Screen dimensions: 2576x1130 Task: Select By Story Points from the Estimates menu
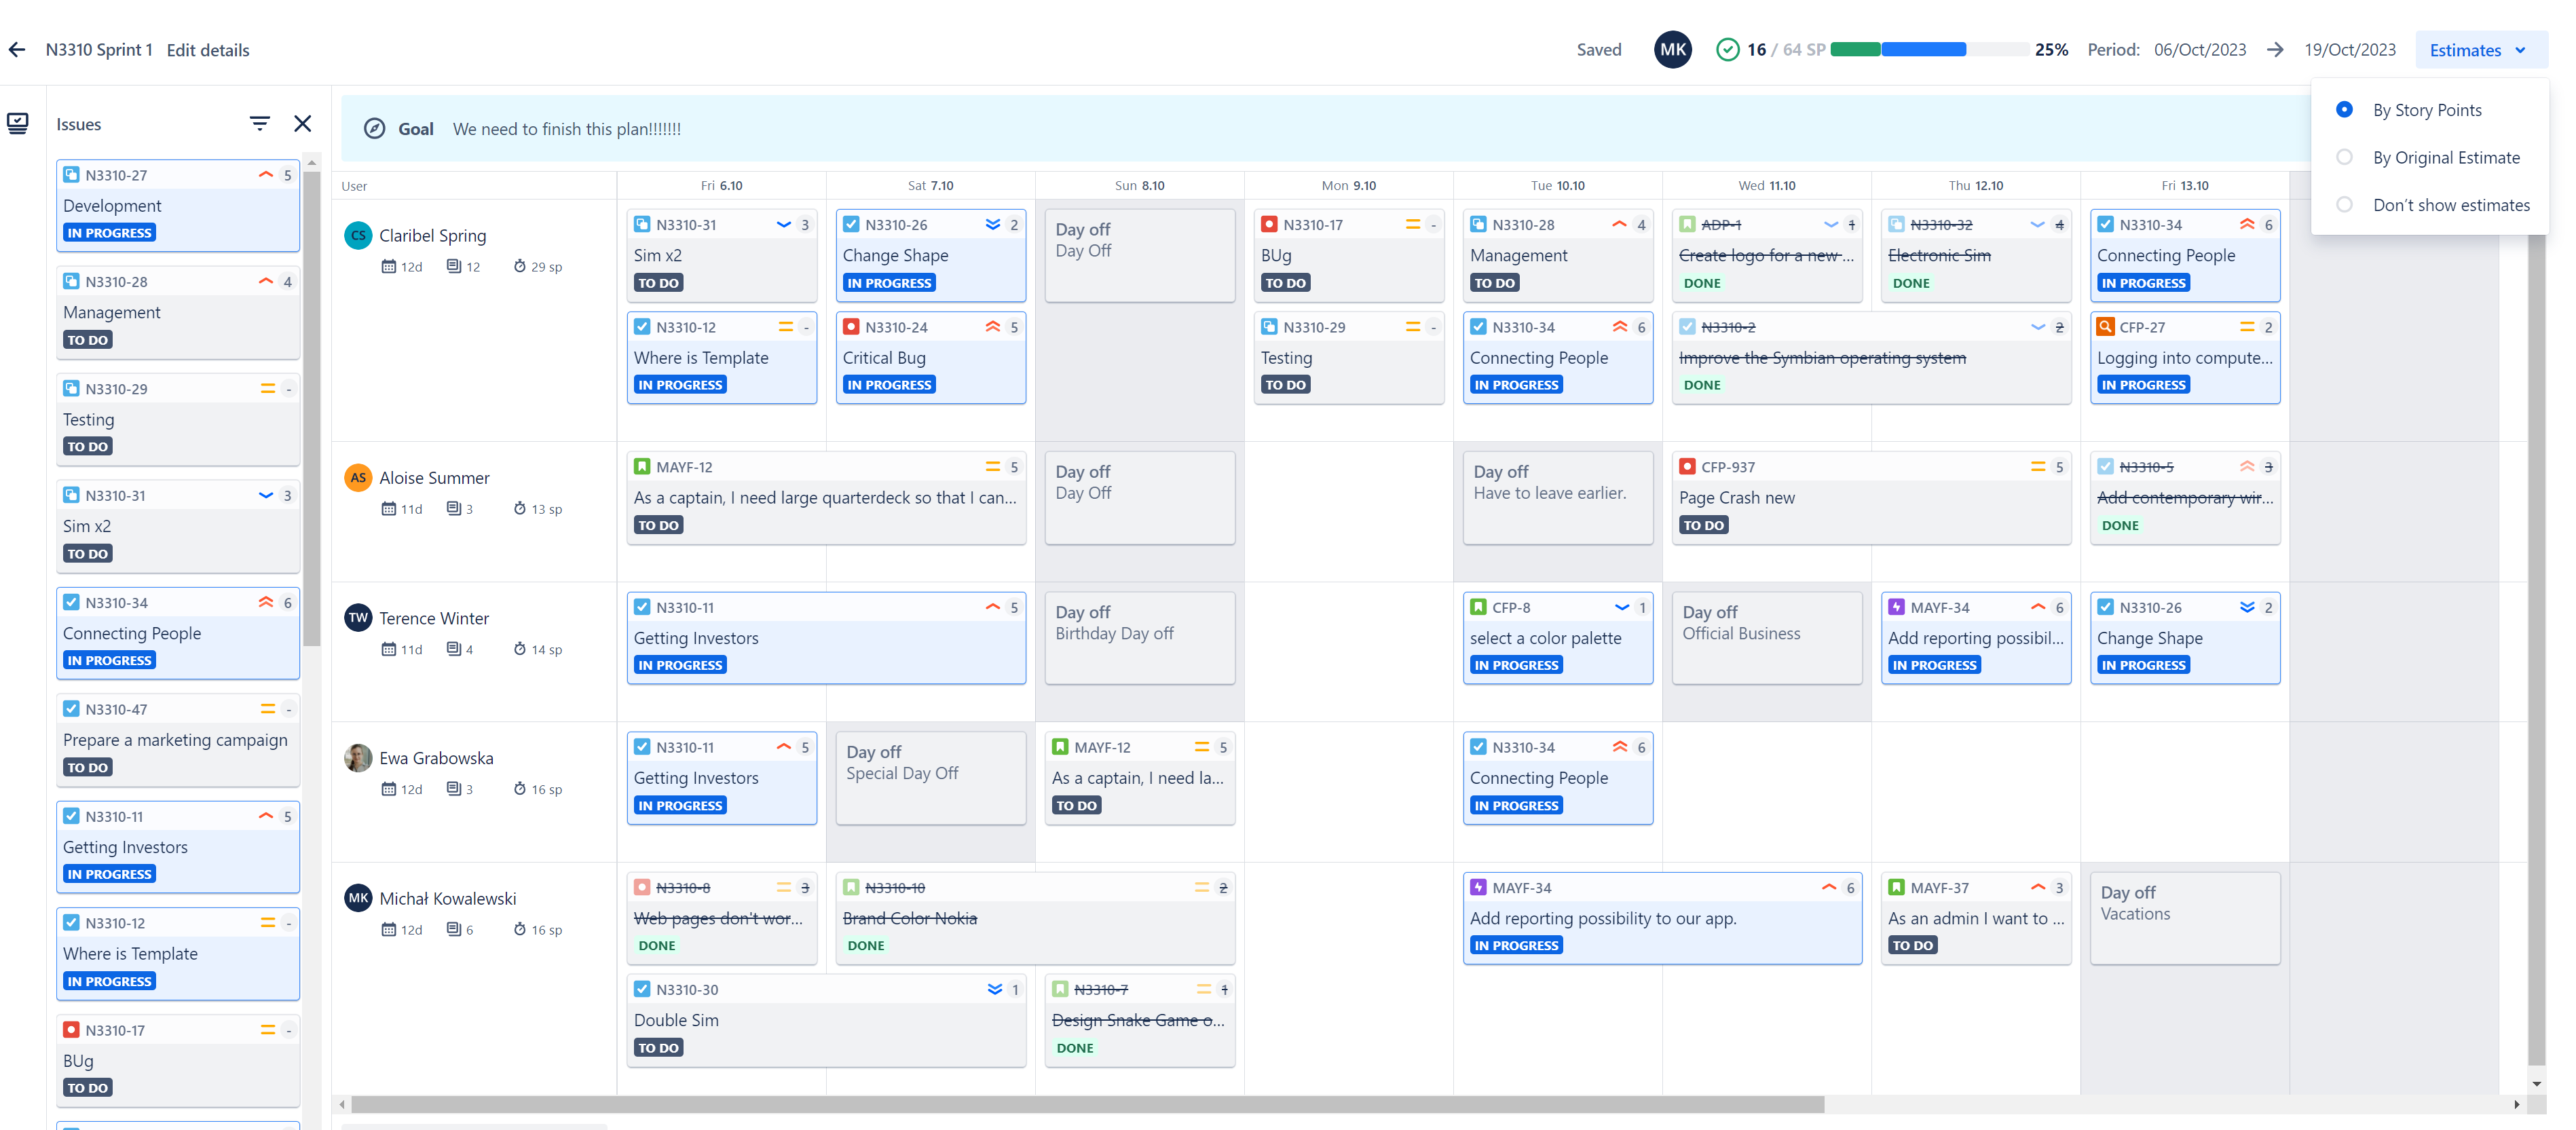point(2427,110)
